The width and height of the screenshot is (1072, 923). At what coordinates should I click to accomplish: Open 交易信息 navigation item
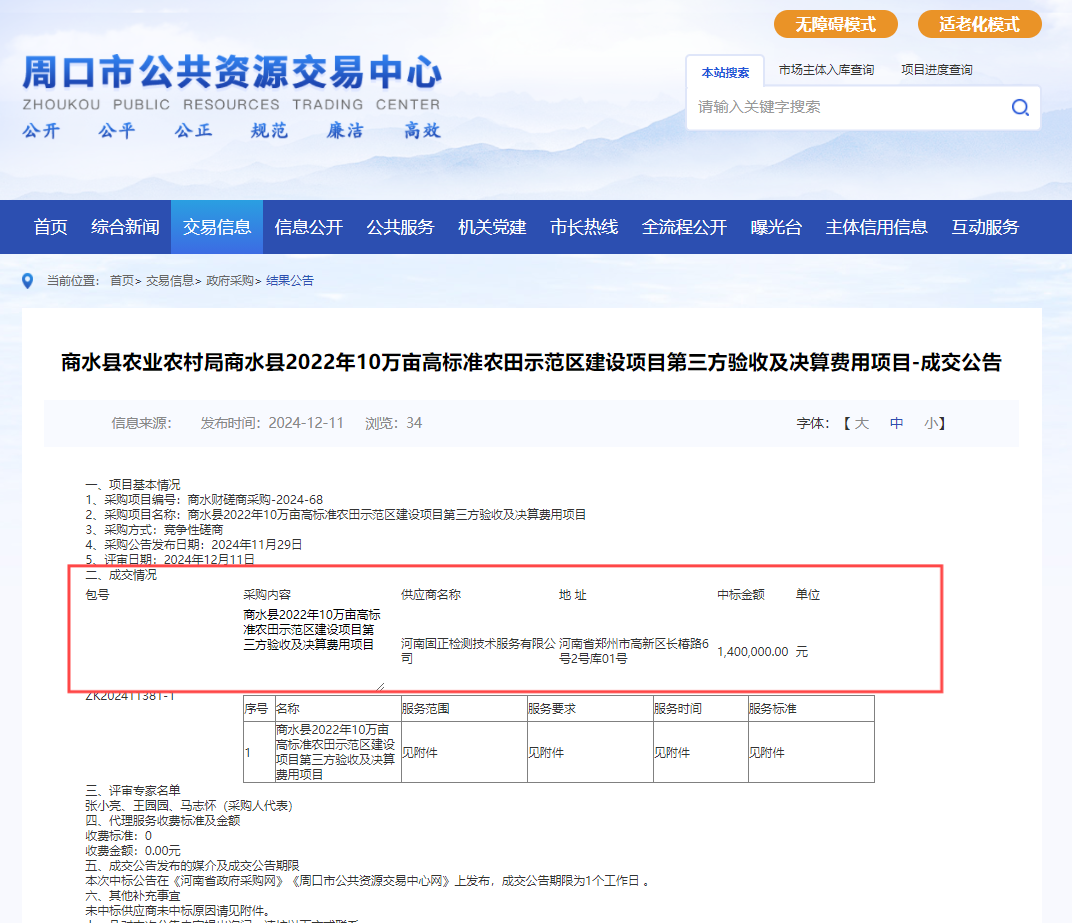pyautogui.click(x=217, y=227)
